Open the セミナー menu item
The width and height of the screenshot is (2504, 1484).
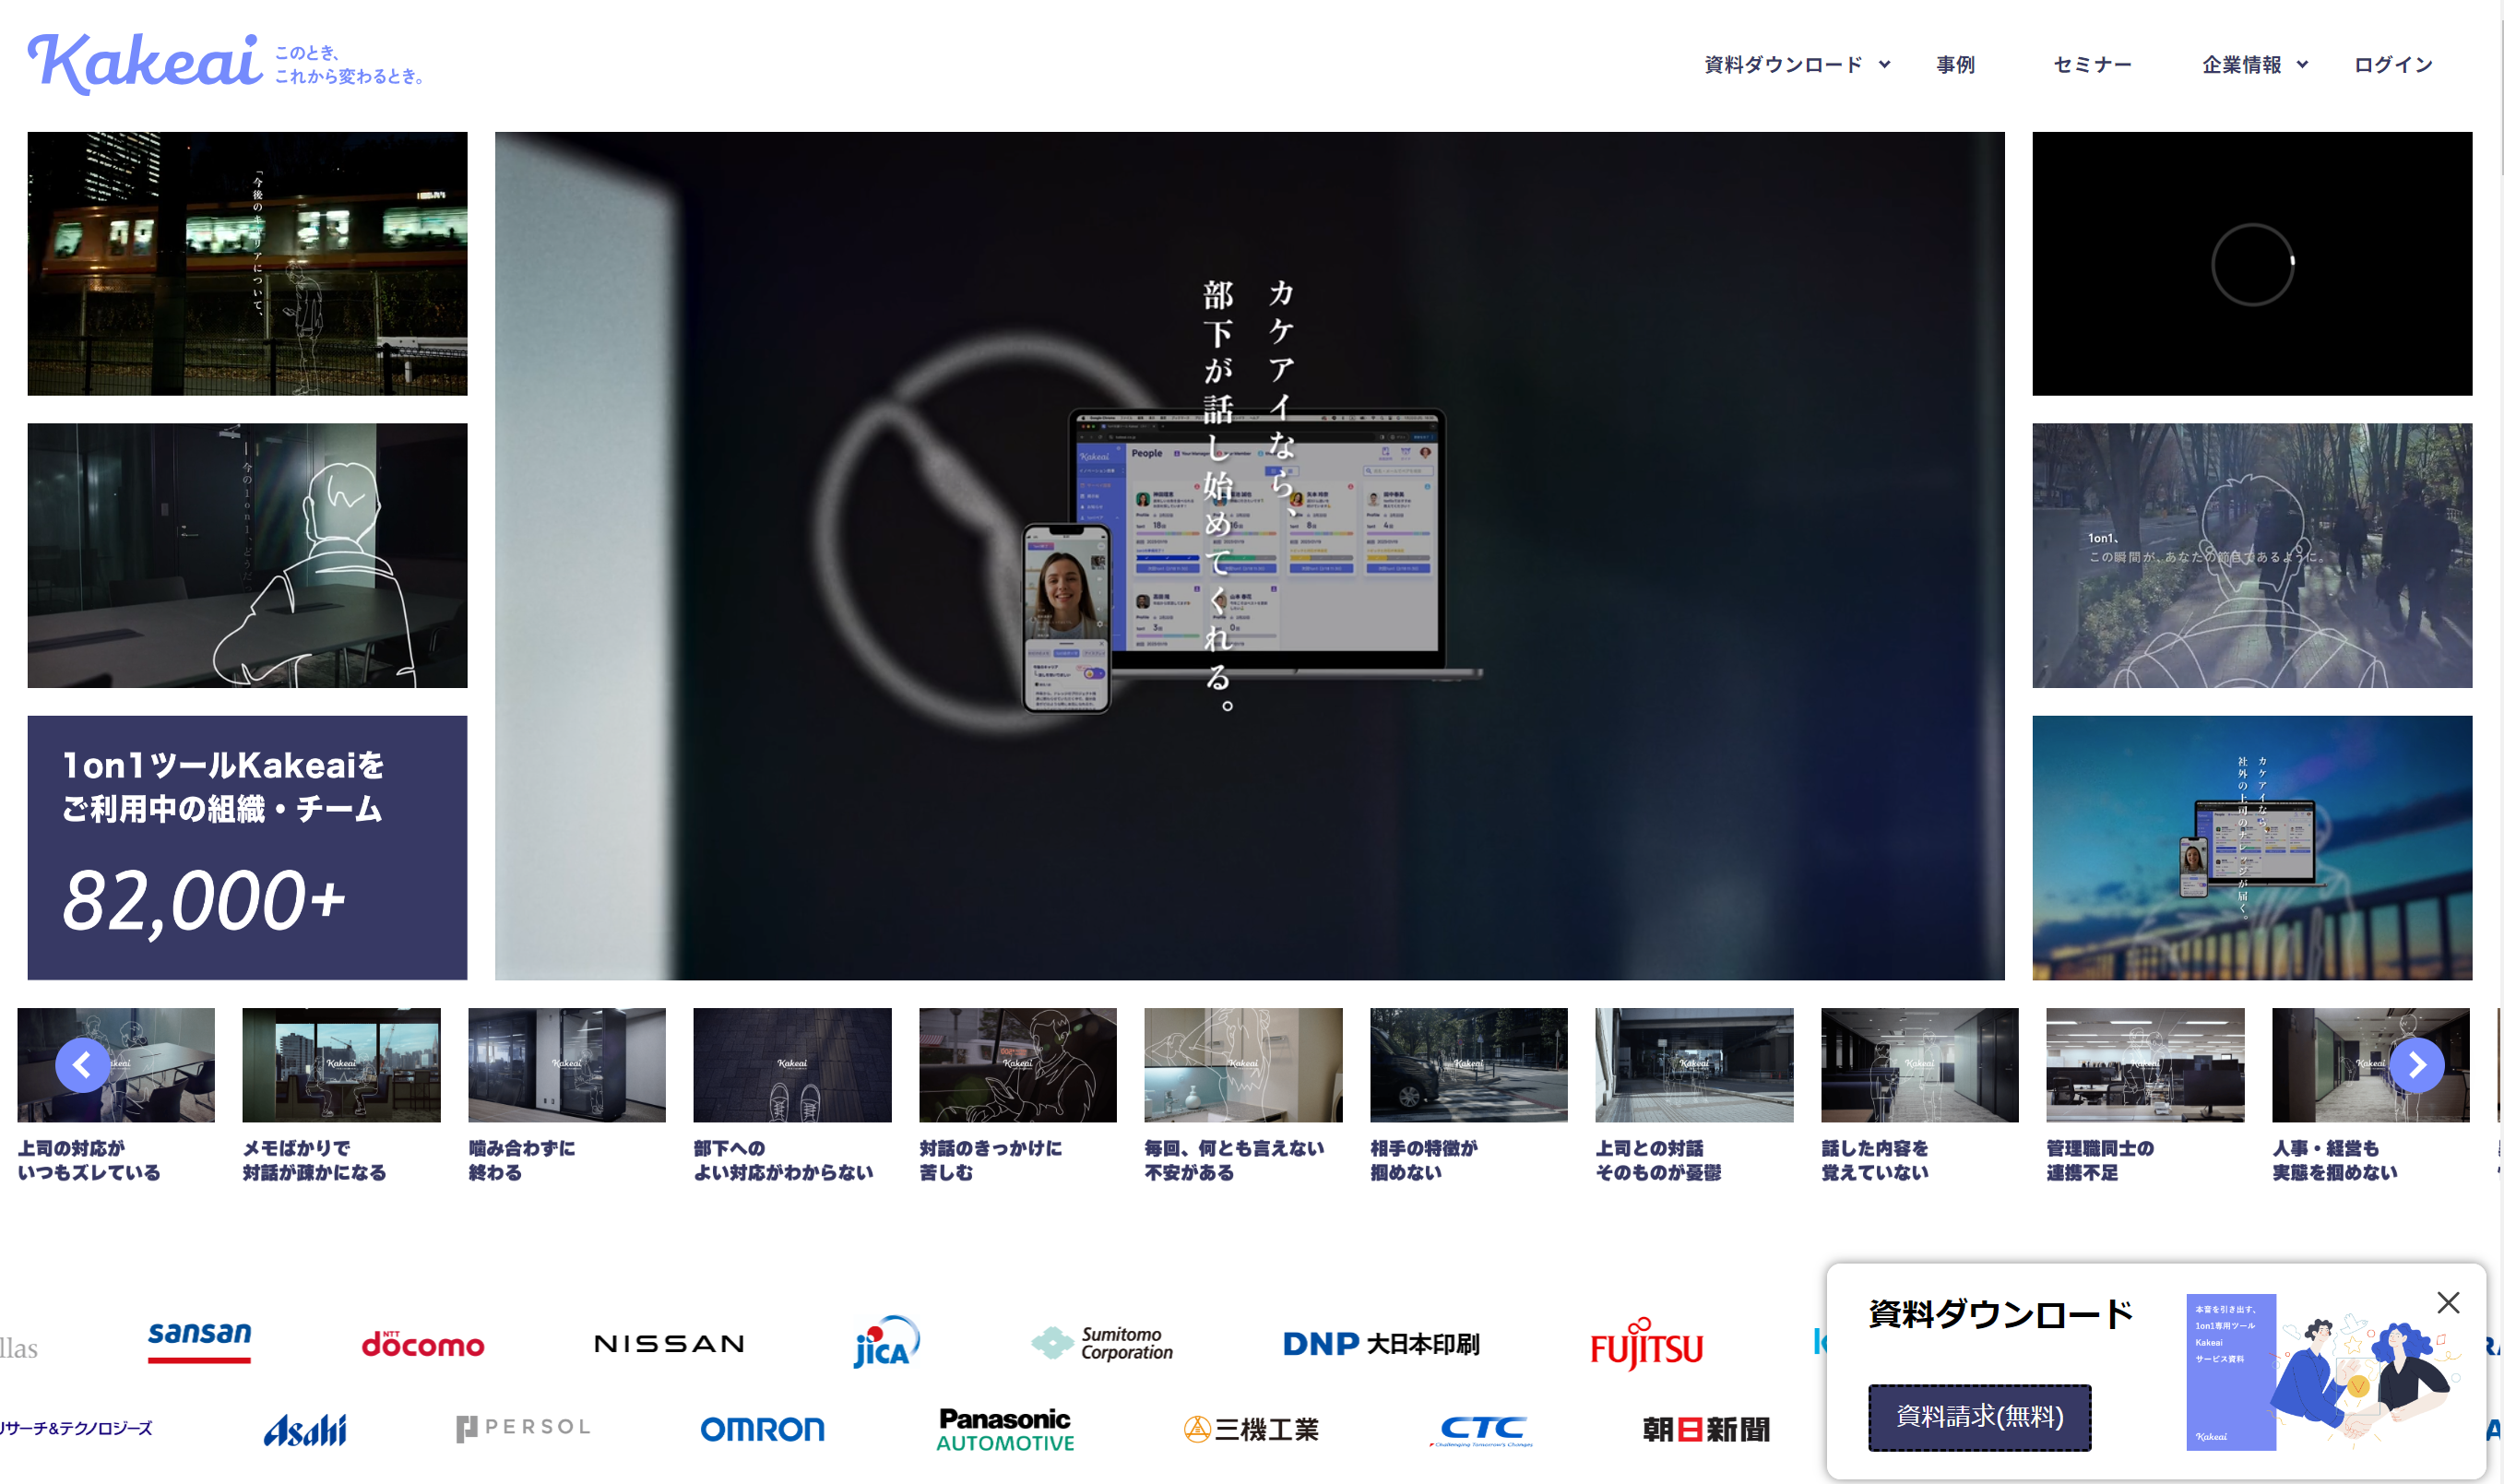click(x=2092, y=65)
